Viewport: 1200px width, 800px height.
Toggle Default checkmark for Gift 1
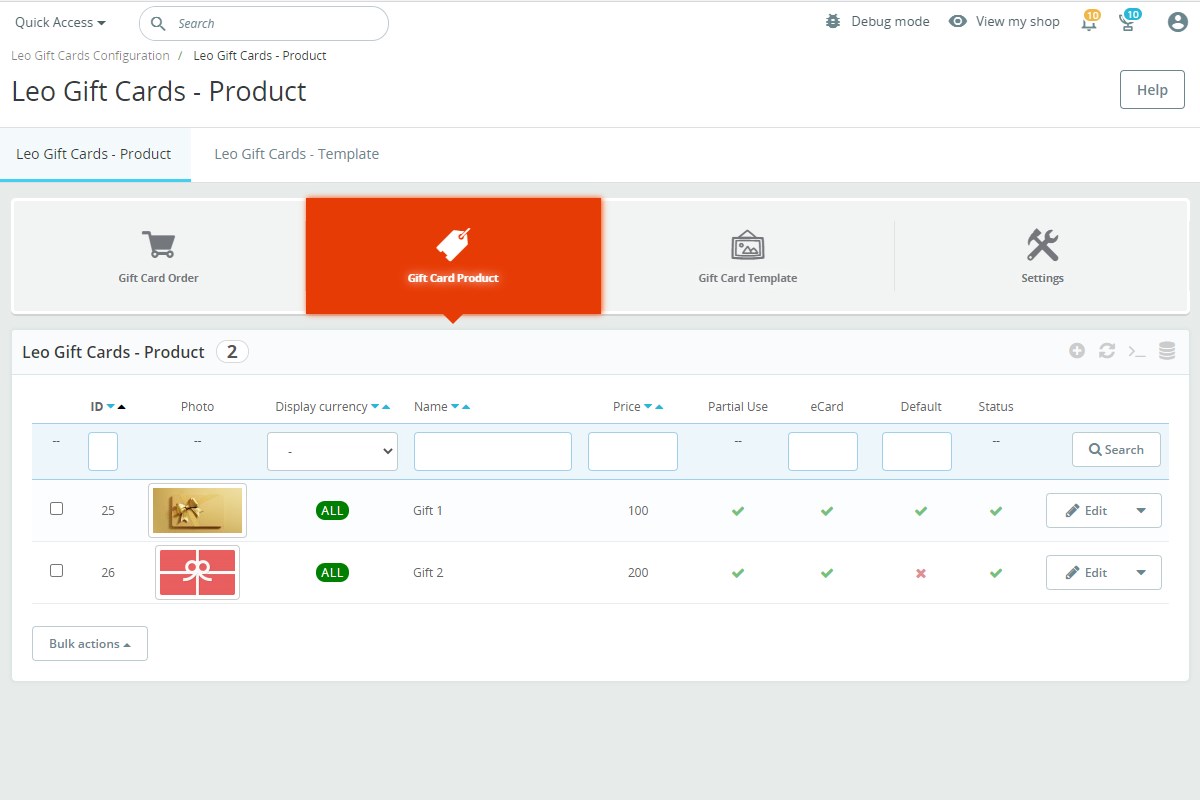coord(921,511)
